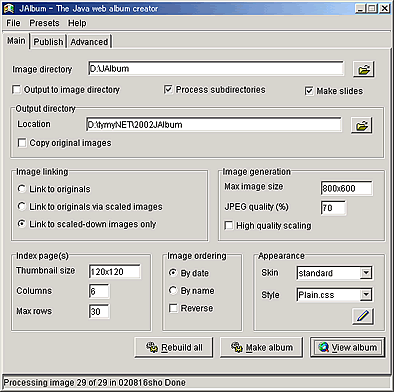
Task: Switch to the Advanced tab
Action: point(89,42)
